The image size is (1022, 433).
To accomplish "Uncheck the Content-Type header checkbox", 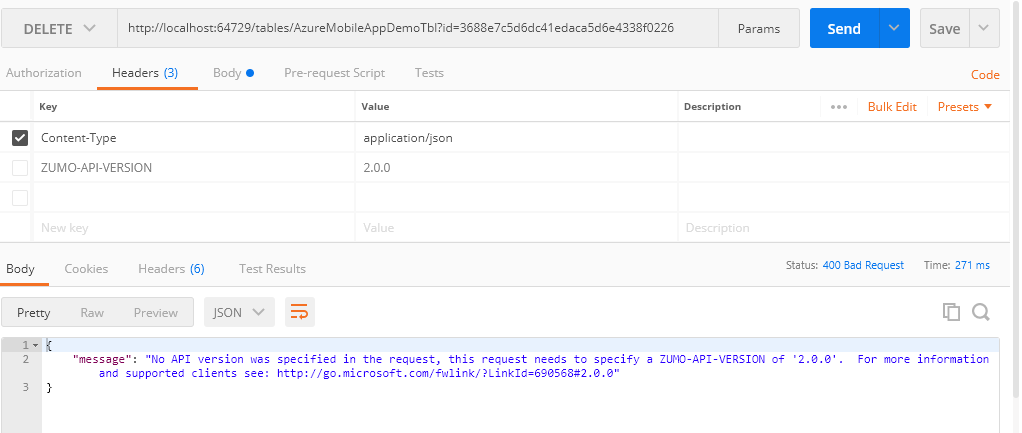I will point(20,138).
